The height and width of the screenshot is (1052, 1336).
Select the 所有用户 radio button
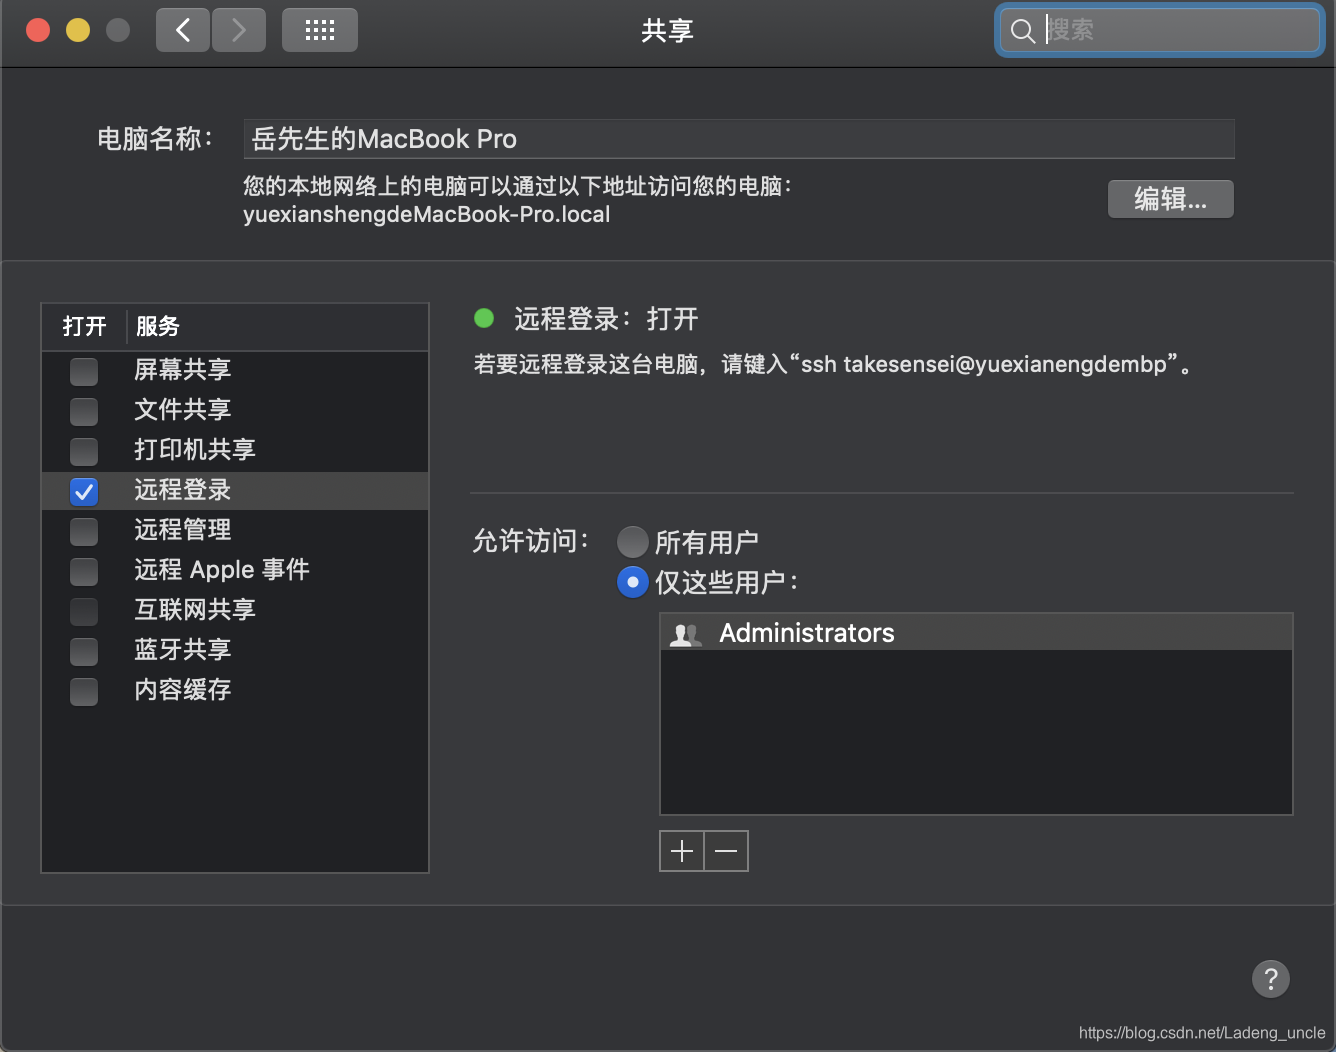pyautogui.click(x=632, y=542)
